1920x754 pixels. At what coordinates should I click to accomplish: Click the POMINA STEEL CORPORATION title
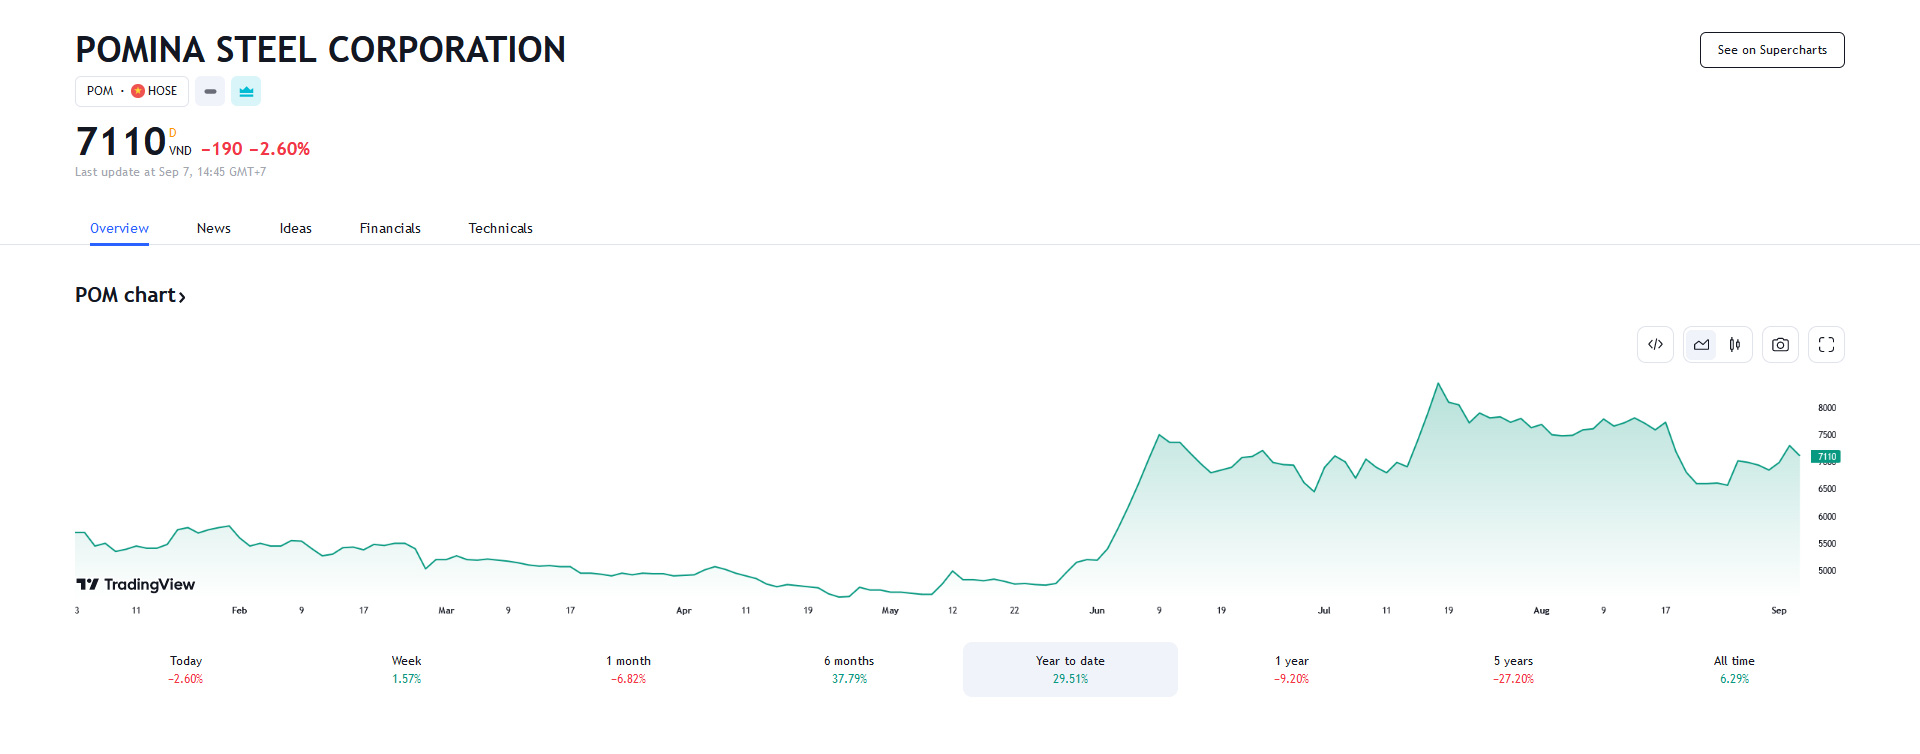point(321,49)
